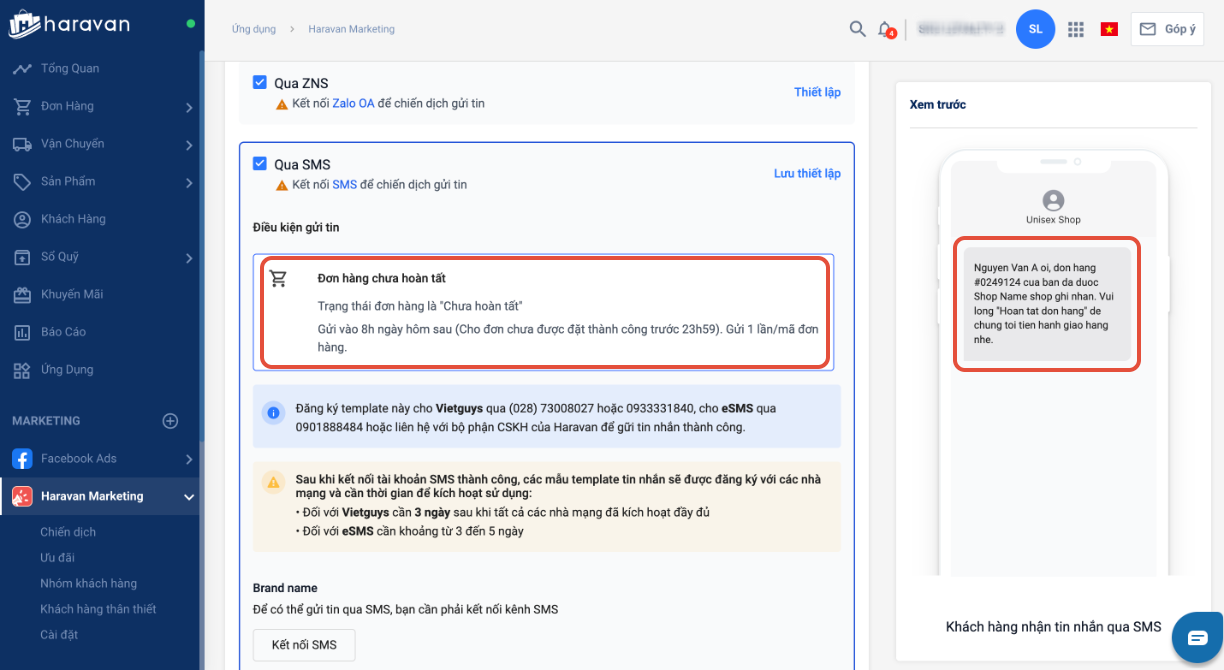Click the Haravan Marketing app icon
The width and height of the screenshot is (1224, 670).
pos(22,496)
